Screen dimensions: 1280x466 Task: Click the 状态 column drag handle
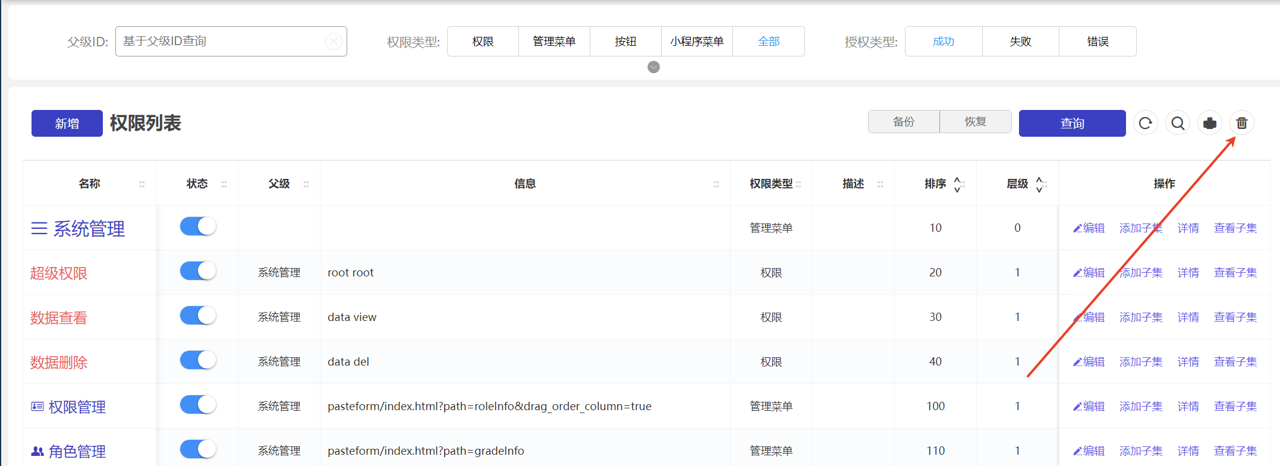pos(224,184)
